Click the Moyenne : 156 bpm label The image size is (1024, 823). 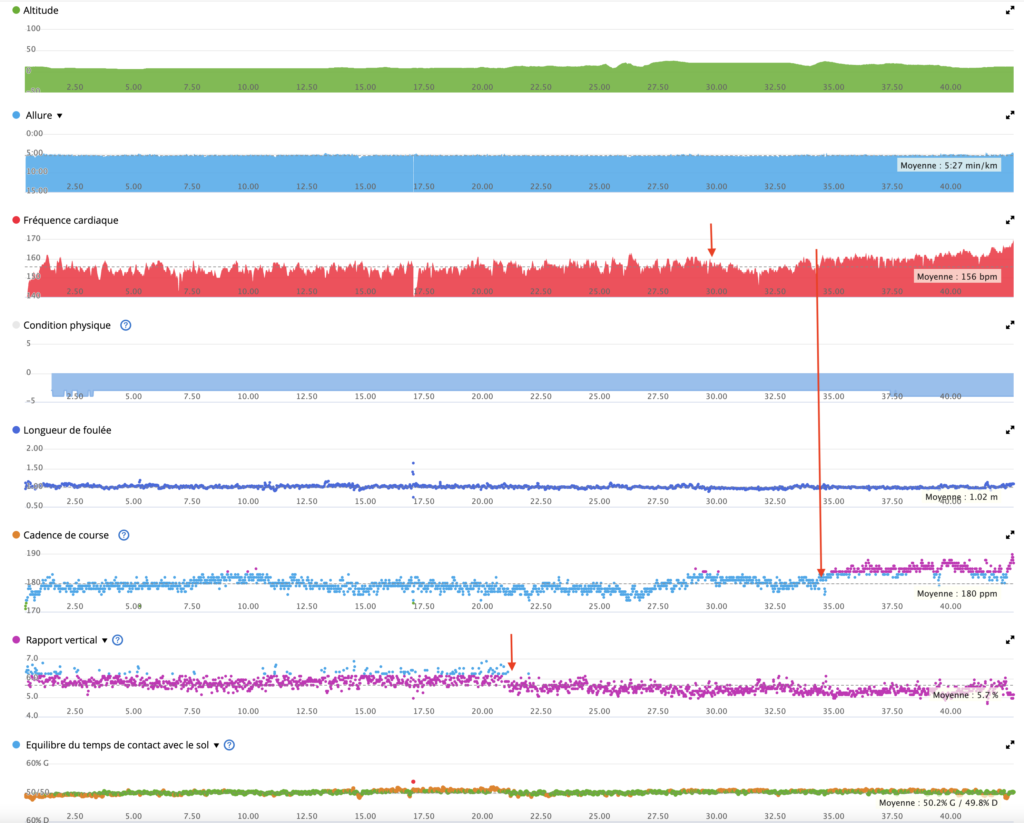[x=957, y=276]
